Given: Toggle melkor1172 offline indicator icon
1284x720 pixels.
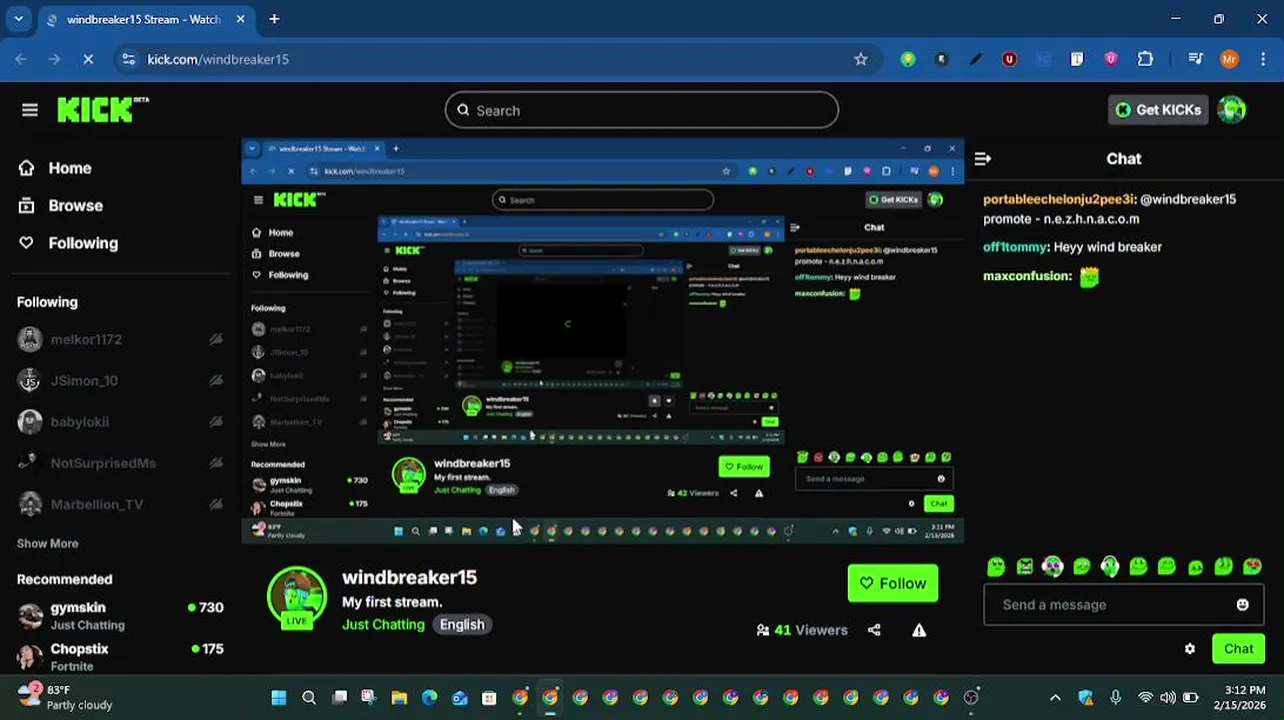Looking at the screenshot, I should point(215,339).
